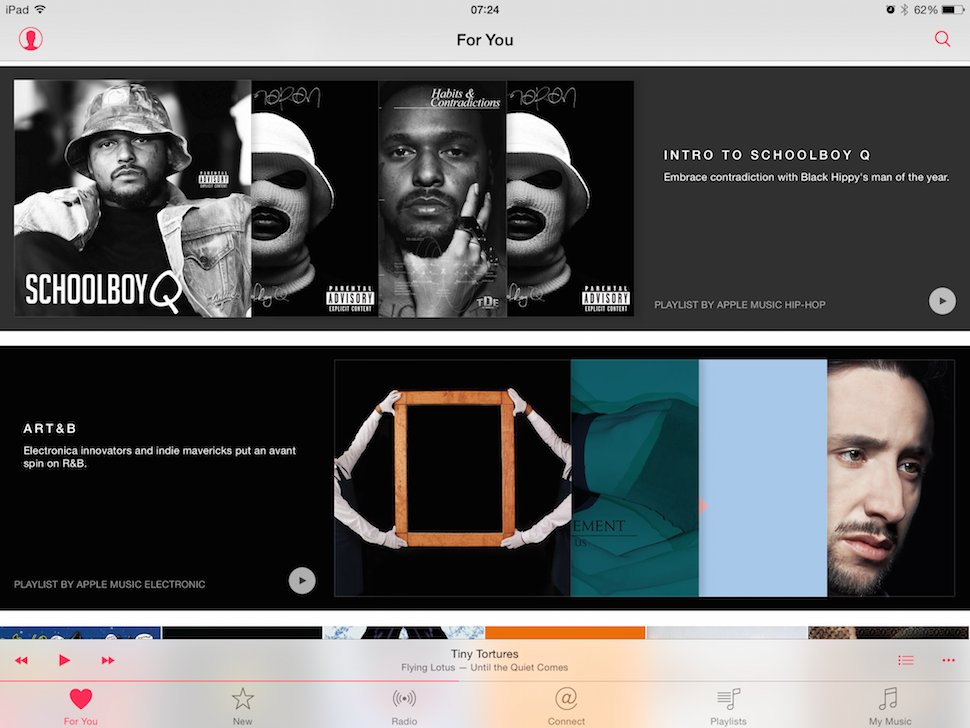Open the Radio tab
Viewport: 970px width, 728px height.
(404, 706)
